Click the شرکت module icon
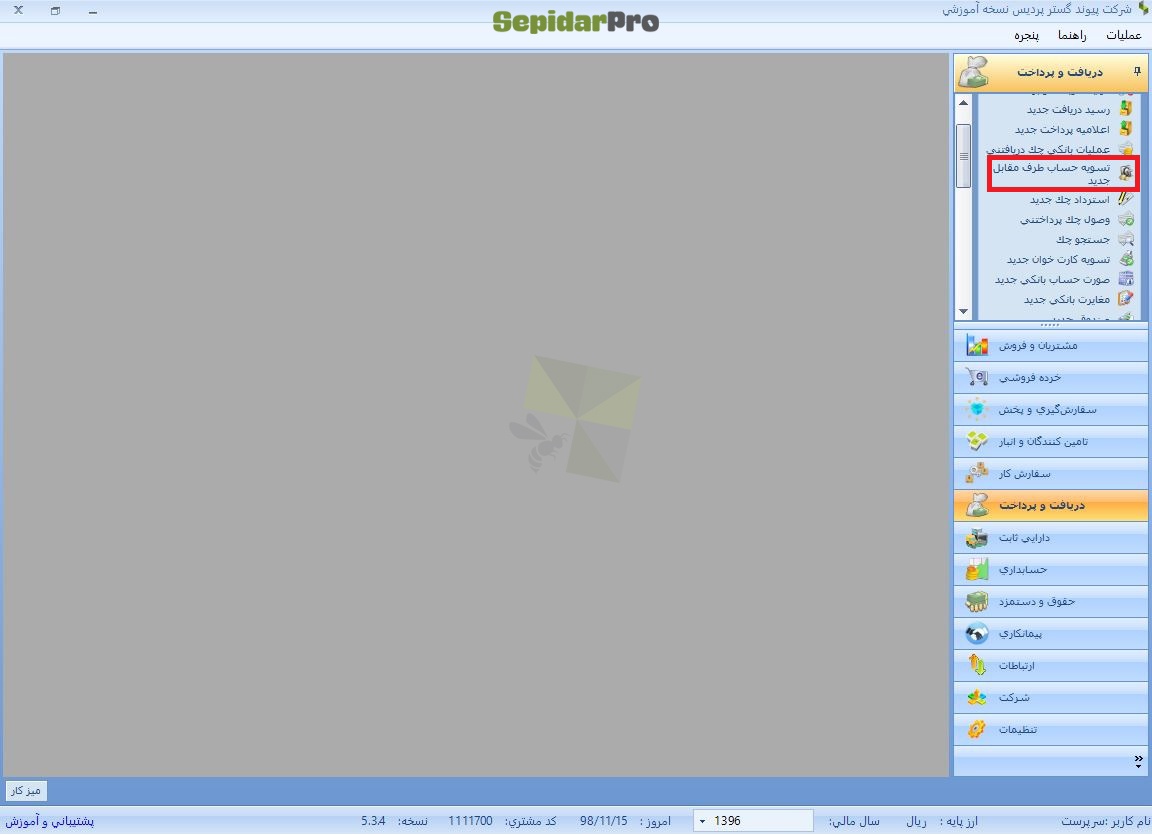 tap(976, 697)
